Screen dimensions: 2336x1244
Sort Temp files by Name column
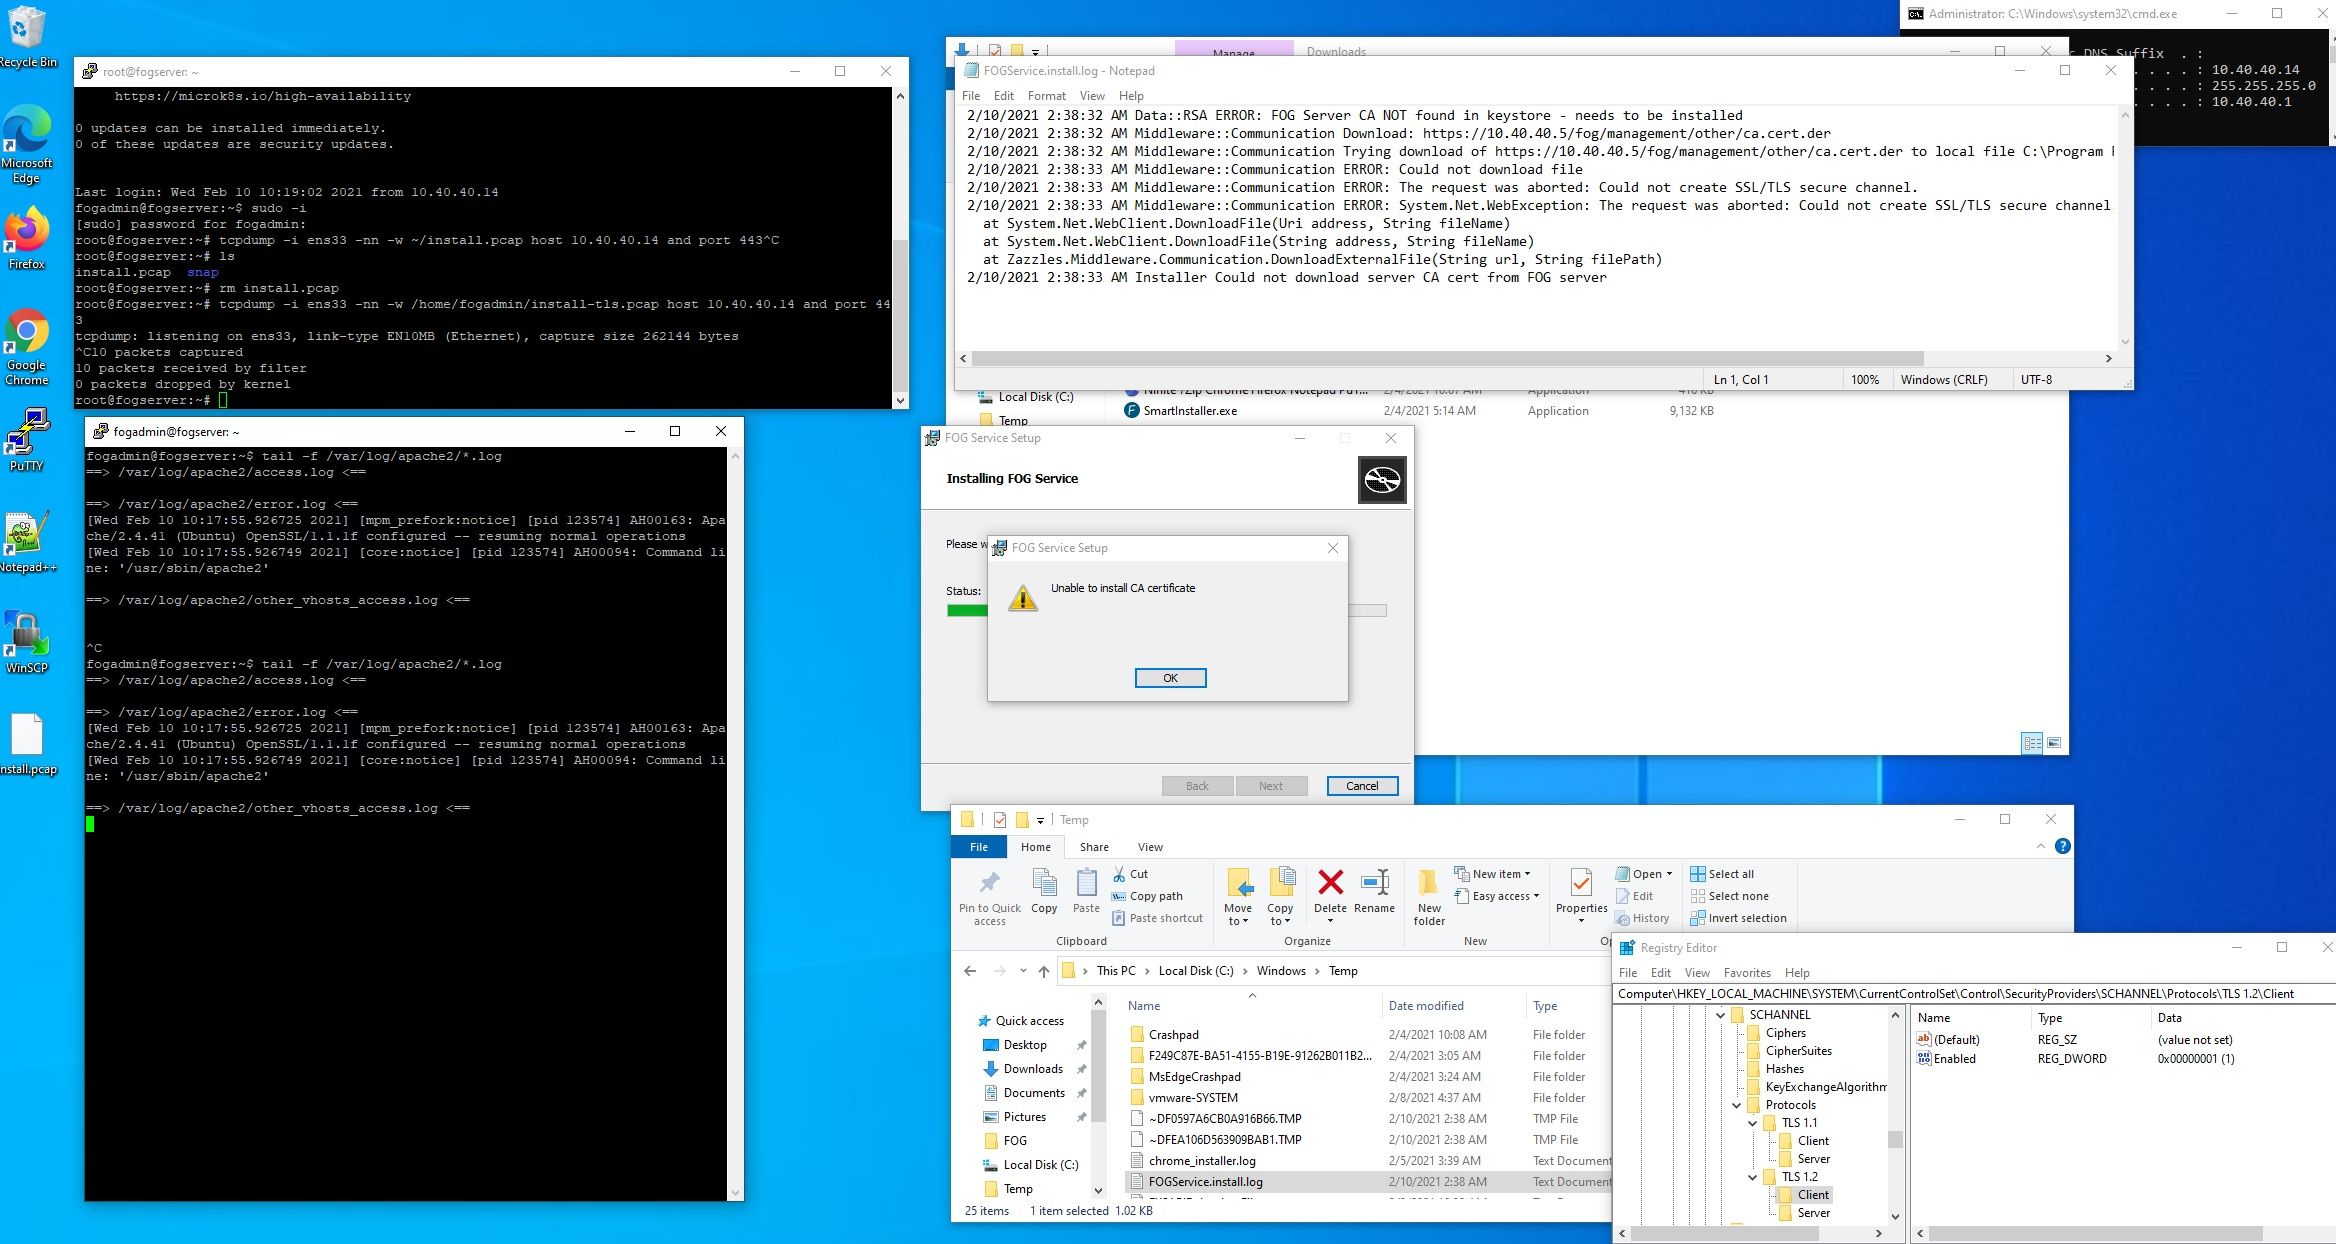point(1144,1006)
